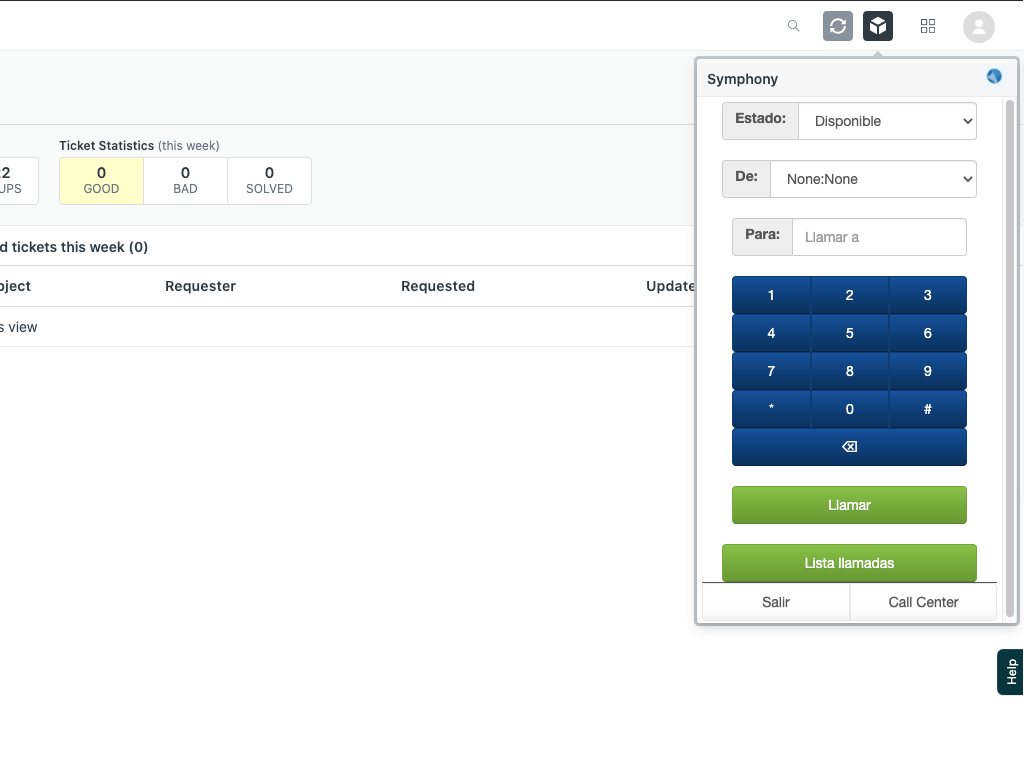Sort by the Requester column header
Screen dimensions: 1024x768
[200, 286]
